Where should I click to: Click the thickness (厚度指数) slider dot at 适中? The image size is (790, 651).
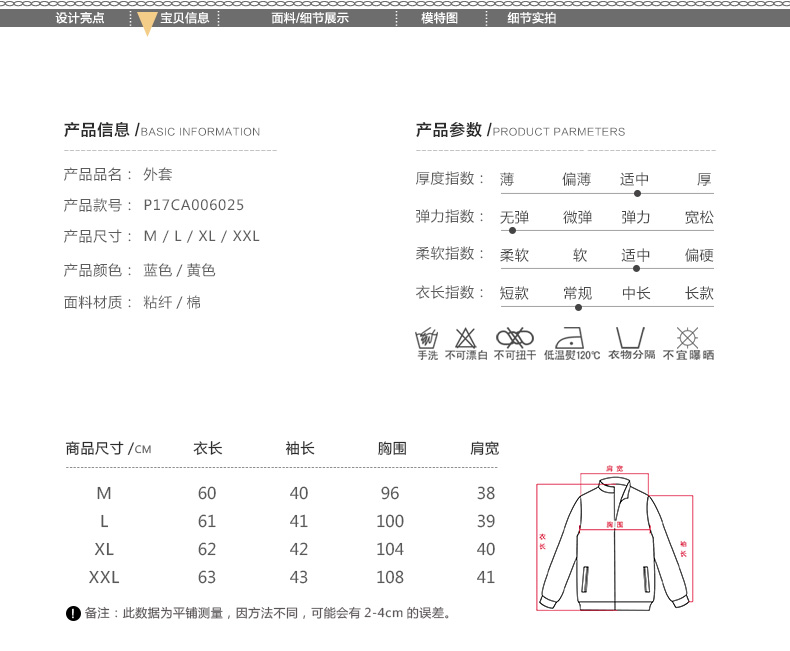click(x=637, y=193)
